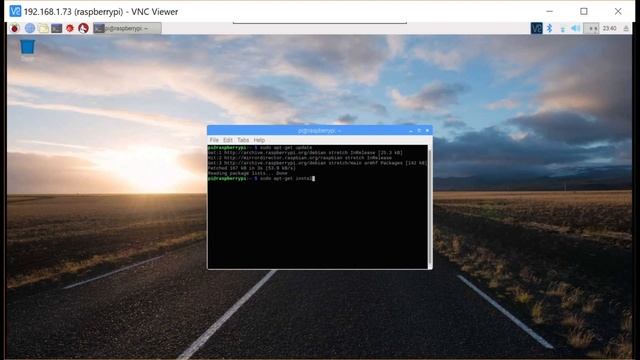Image resolution: width=640 pixels, height=360 pixels.
Task: Close the VNC Viewer window
Action: point(618,11)
